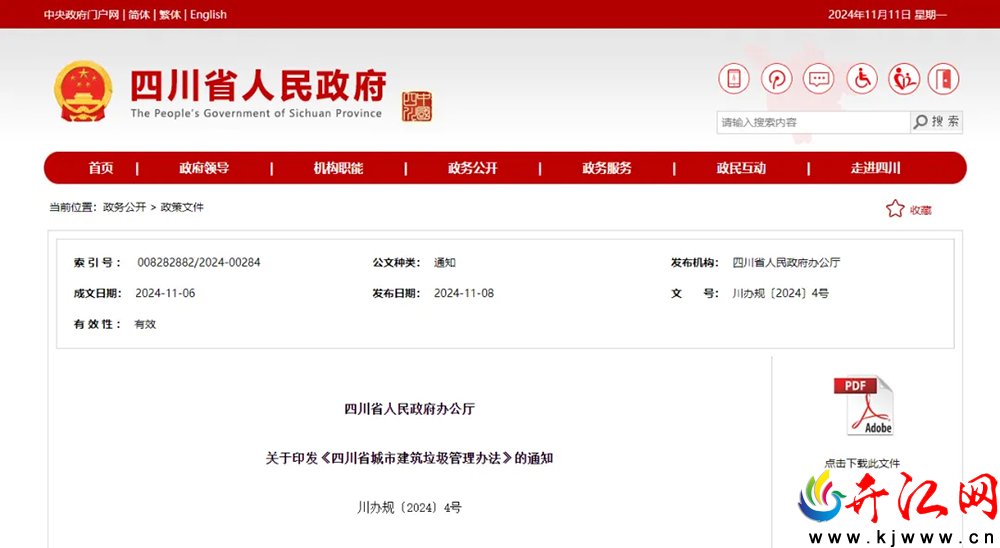
Task: Click the elderly care mode icon
Action: [904, 79]
